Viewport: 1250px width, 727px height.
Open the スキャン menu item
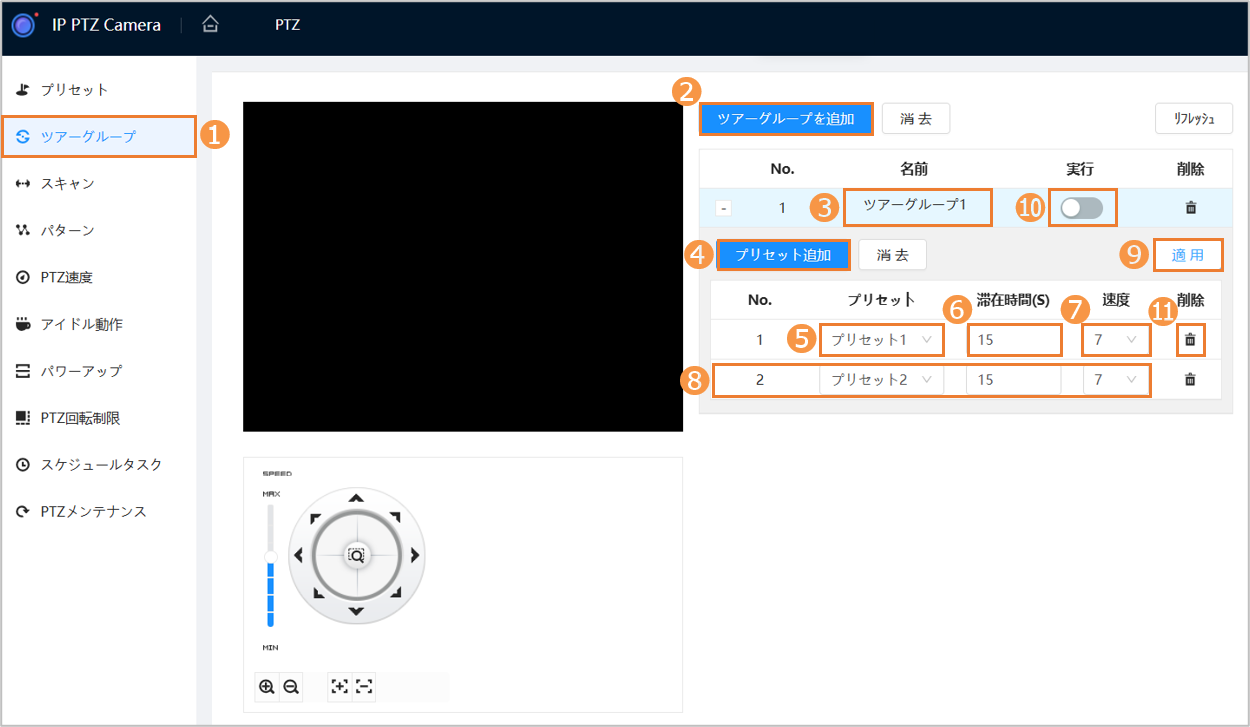(x=68, y=184)
